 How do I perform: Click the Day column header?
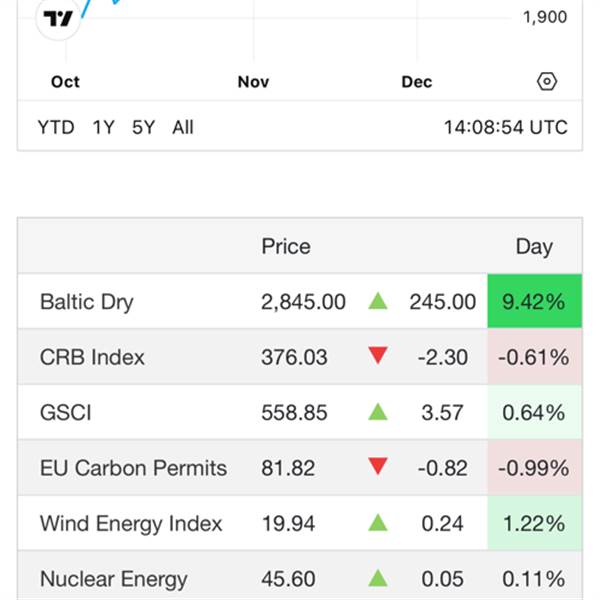534,247
